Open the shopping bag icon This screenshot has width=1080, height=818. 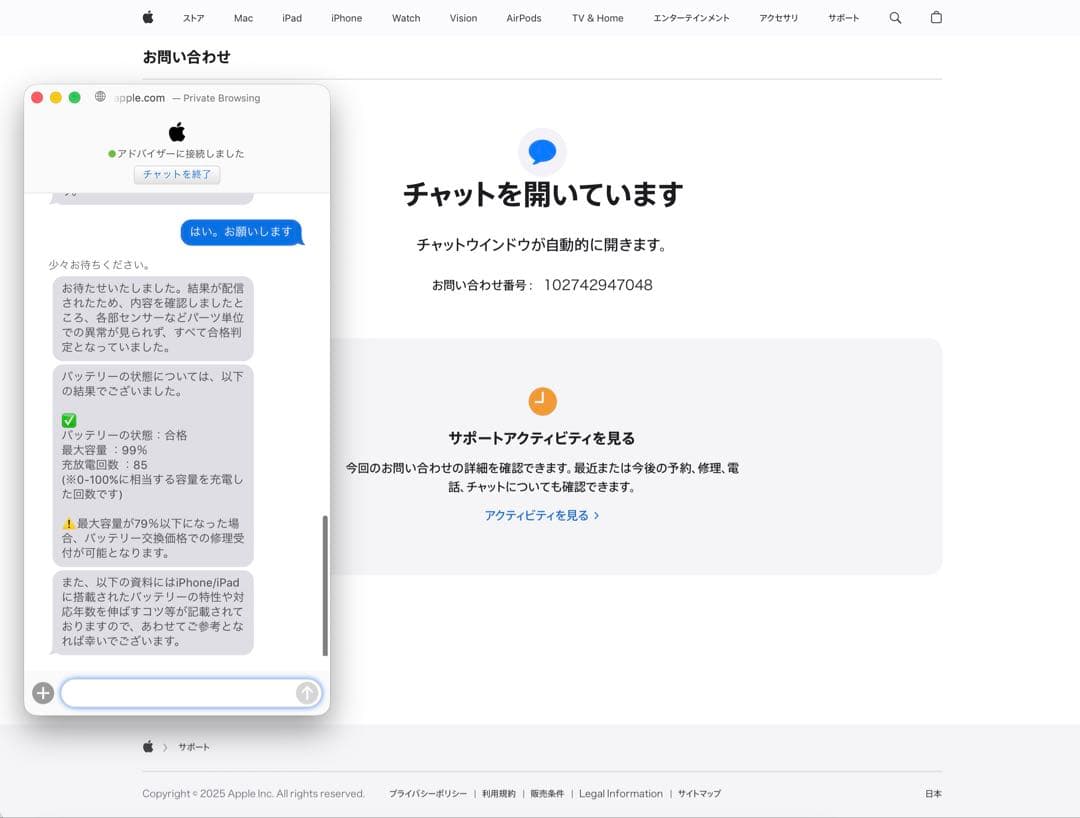pyautogui.click(x=936, y=17)
